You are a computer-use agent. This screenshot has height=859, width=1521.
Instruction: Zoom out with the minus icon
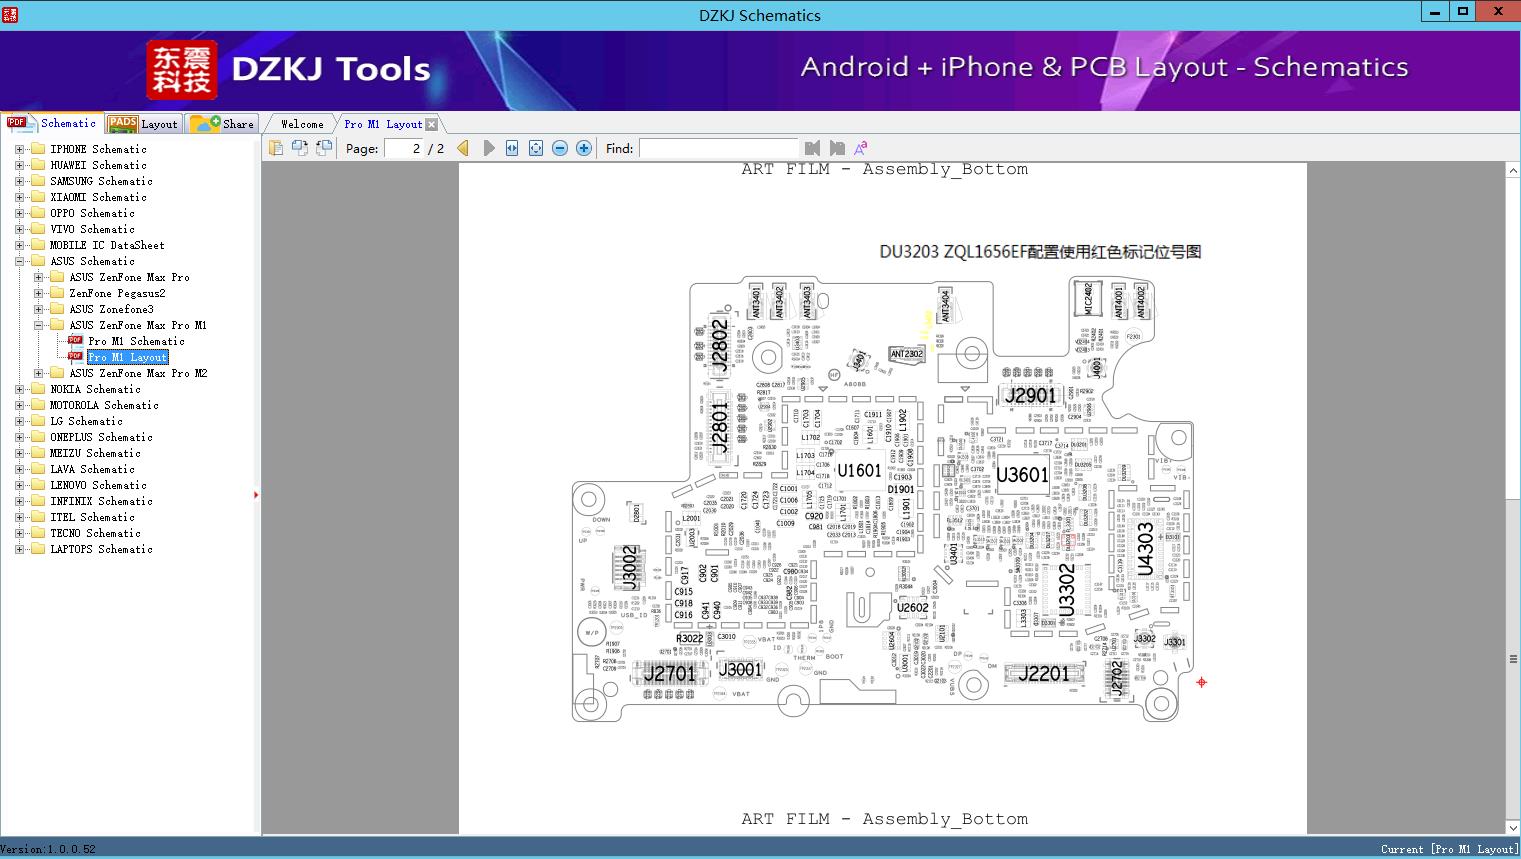click(x=560, y=148)
